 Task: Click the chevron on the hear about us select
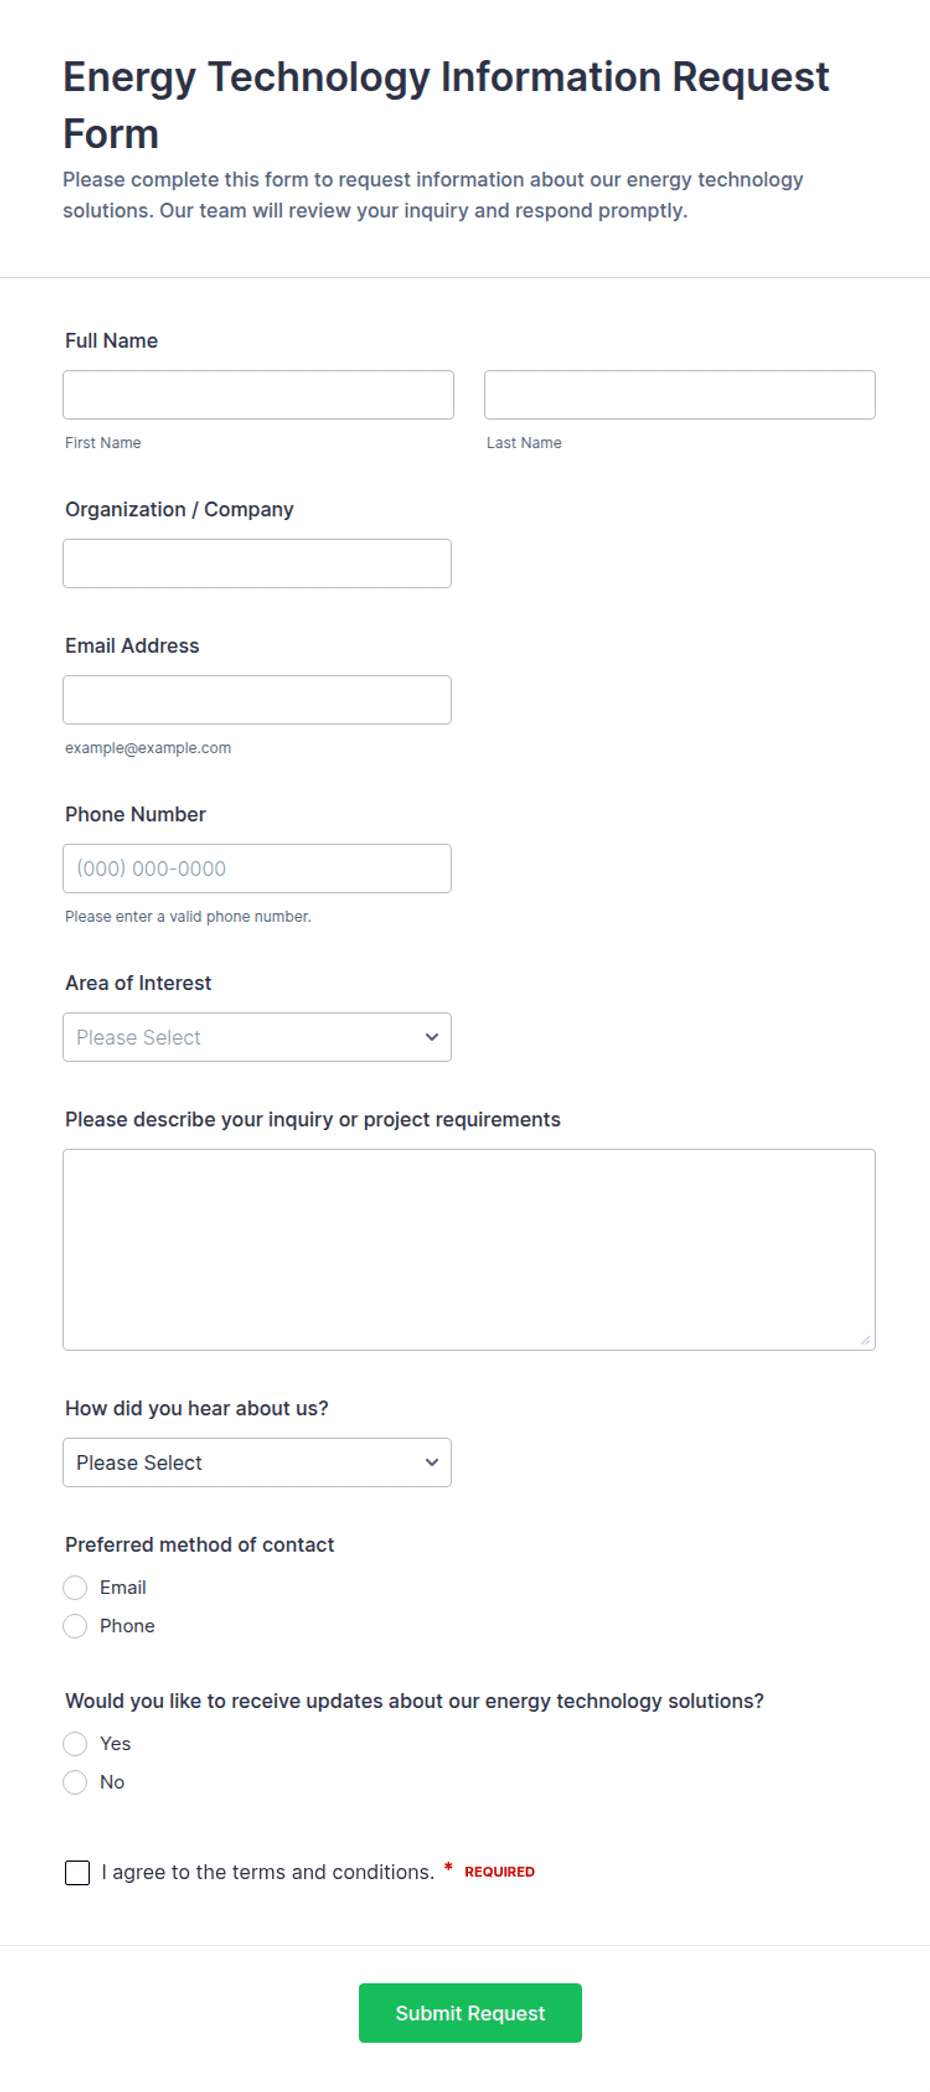[x=432, y=1463]
